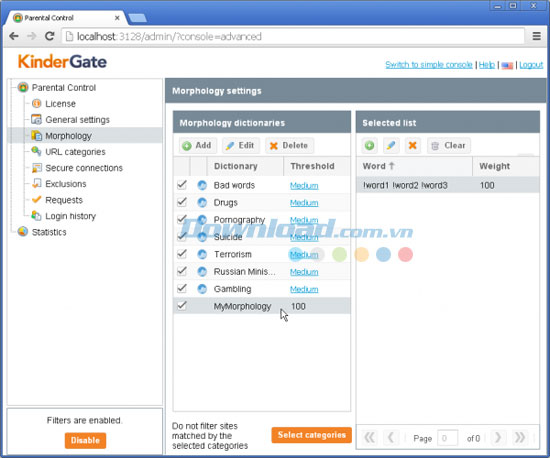Click the Bad words dictionary globe icon

point(202,185)
